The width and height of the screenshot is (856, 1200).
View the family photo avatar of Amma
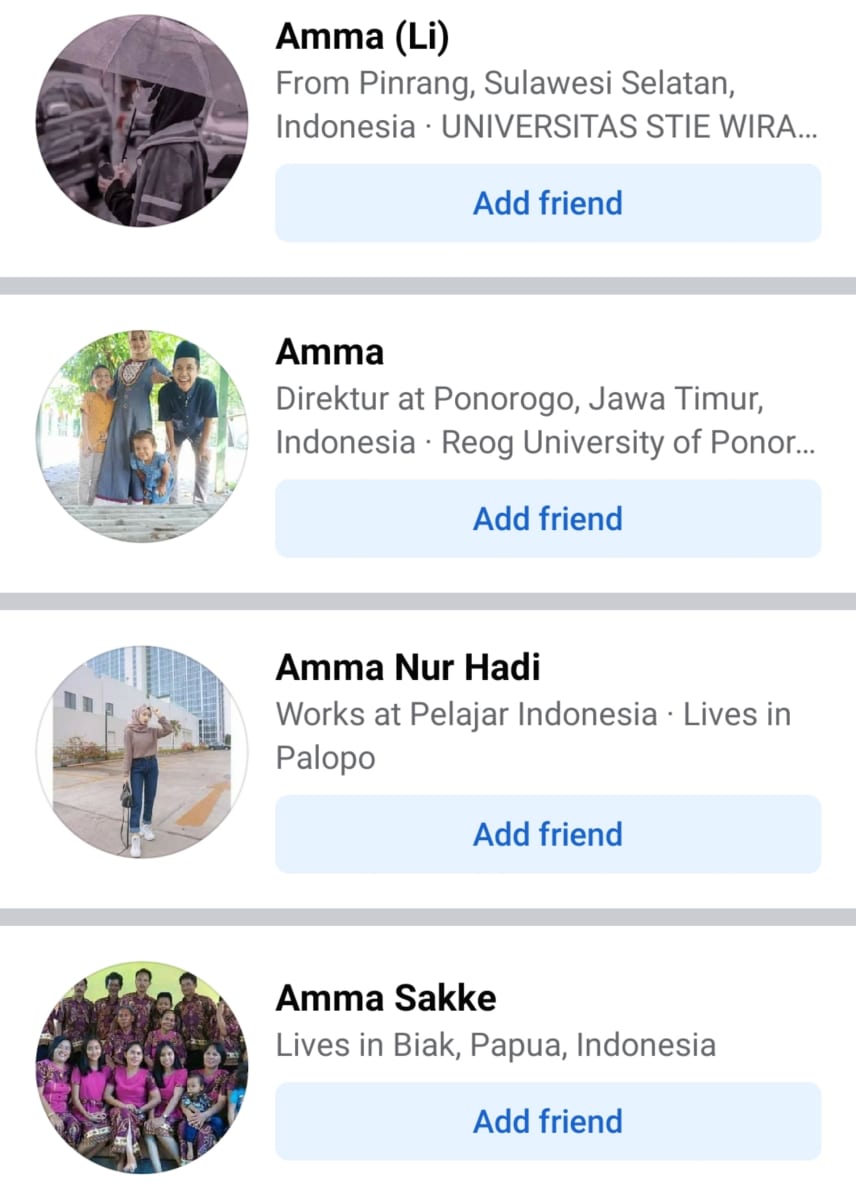142,436
